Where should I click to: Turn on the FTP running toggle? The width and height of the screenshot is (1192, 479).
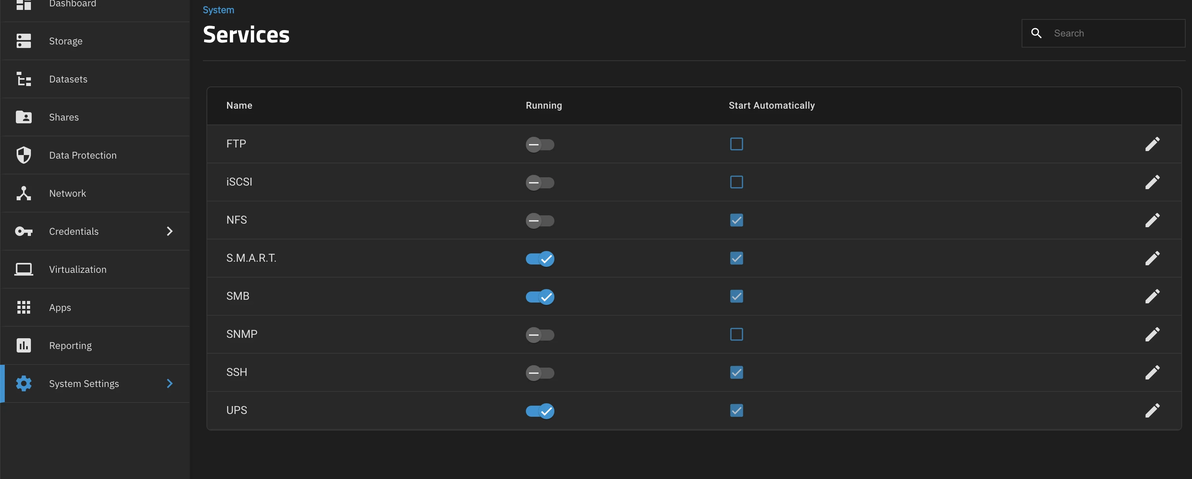pyautogui.click(x=540, y=145)
